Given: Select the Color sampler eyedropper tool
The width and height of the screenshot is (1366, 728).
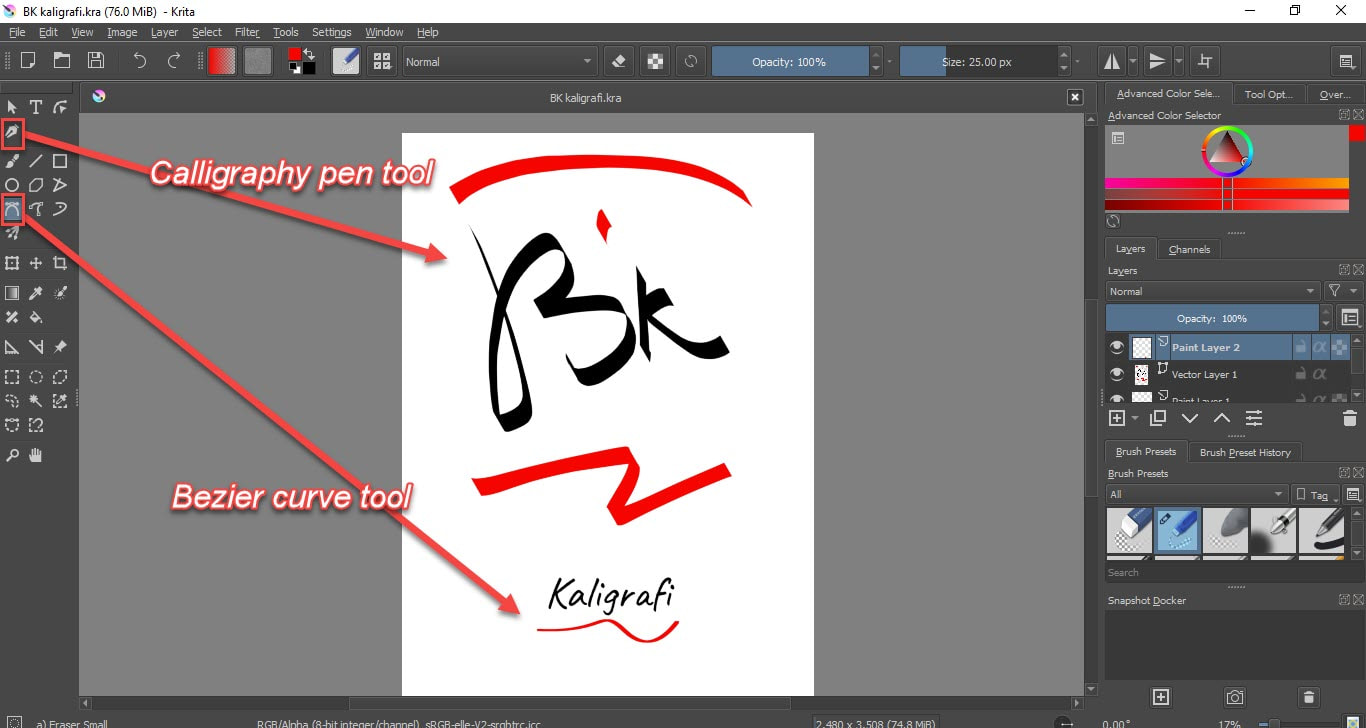Looking at the screenshot, I should tap(36, 293).
